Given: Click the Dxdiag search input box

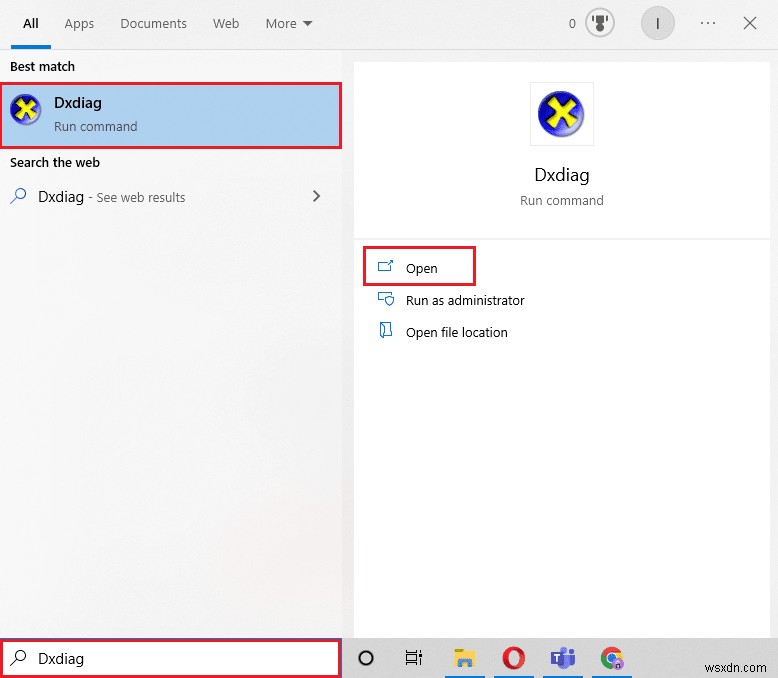Looking at the screenshot, I should (171, 658).
